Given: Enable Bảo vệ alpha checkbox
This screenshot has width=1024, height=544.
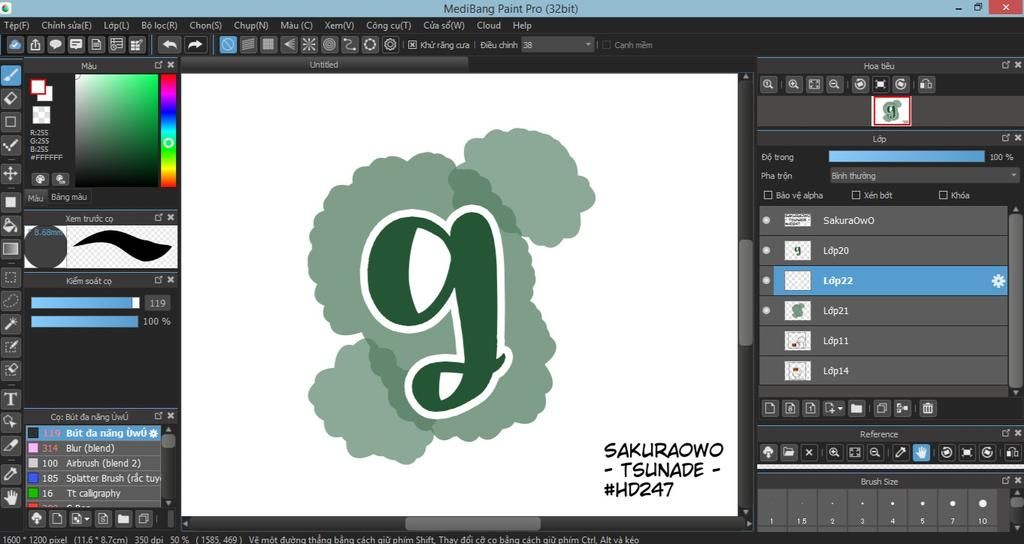Looking at the screenshot, I should click(768, 195).
